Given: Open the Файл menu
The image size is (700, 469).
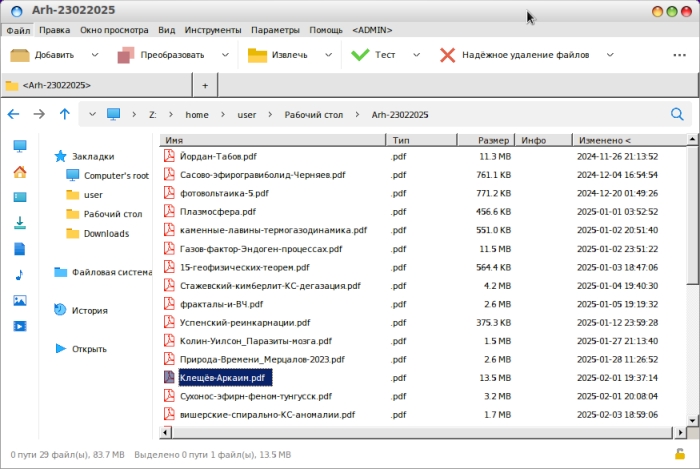Looking at the screenshot, I should pyautogui.click(x=18, y=30).
